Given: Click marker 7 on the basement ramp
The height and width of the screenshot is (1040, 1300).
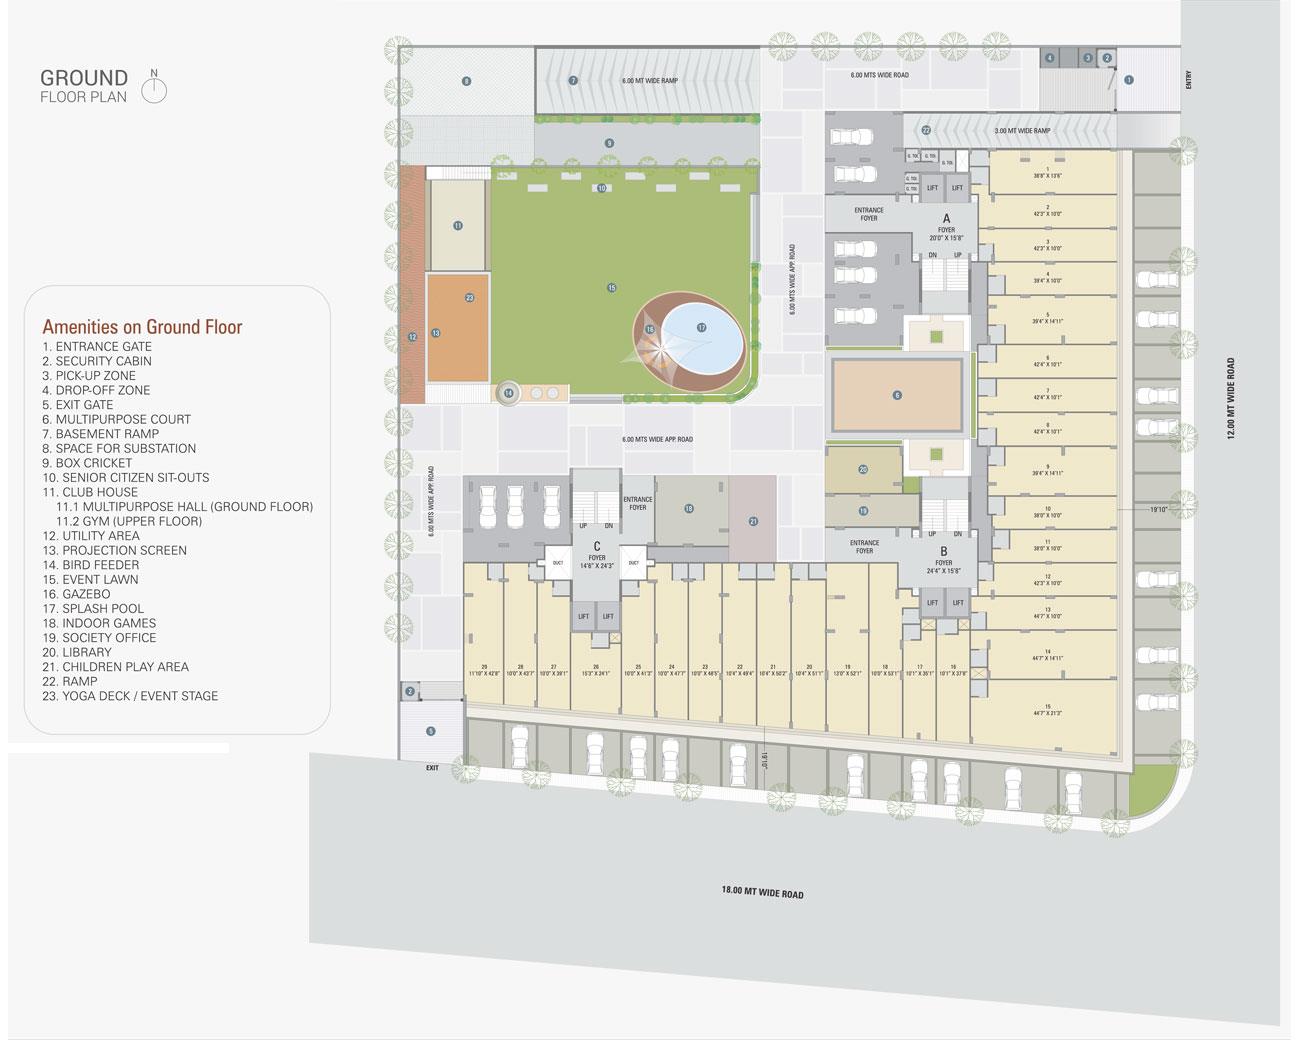Looking at the screenshot, I should (573, 80).
